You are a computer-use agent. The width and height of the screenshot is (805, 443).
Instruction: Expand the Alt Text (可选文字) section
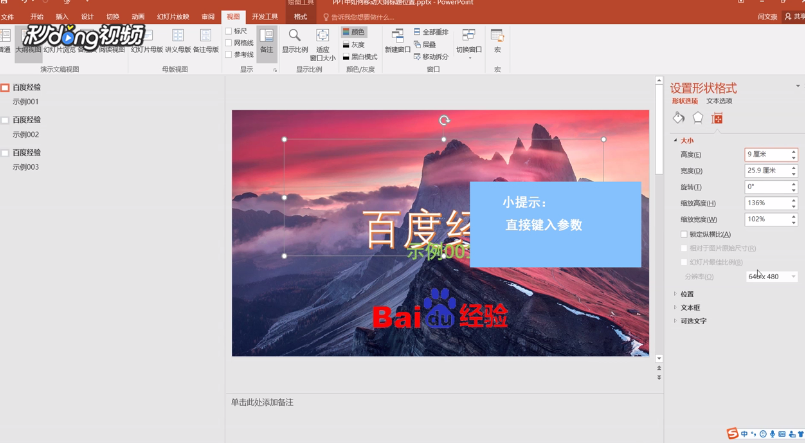click(x=676, y=320)
